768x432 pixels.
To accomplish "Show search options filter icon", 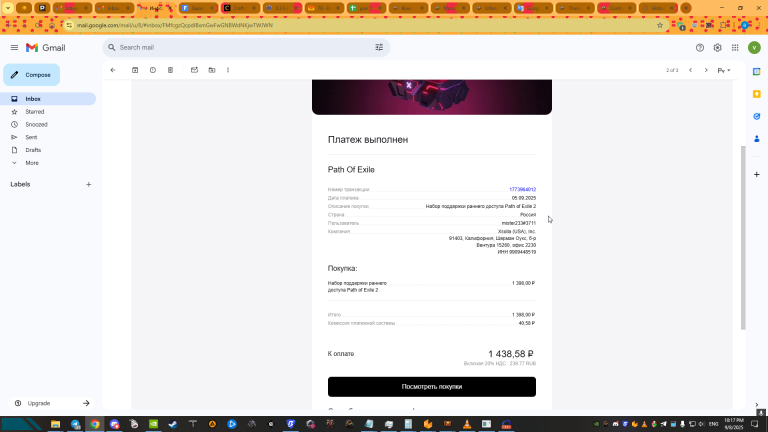I will click(379, 48).
